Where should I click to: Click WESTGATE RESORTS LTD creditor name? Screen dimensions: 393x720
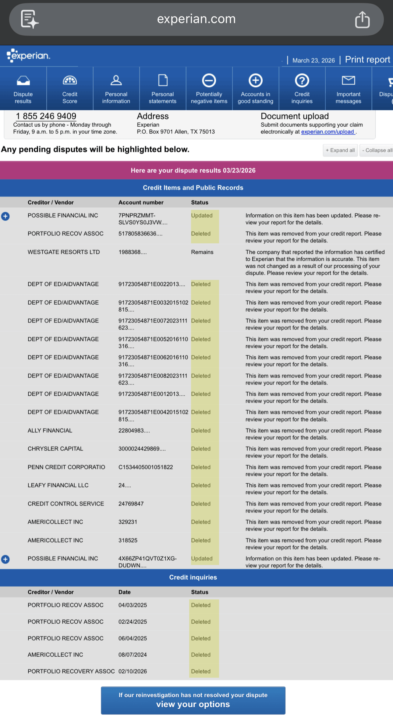pos(63,252)
